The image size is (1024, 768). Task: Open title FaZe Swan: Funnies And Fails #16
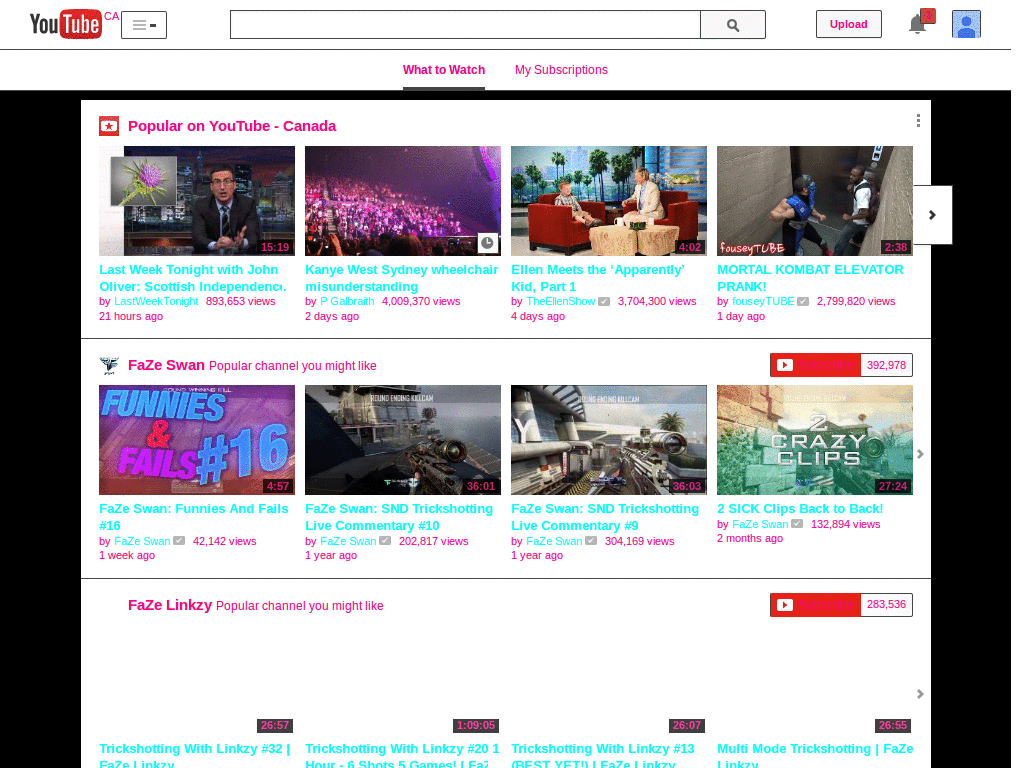pos(194,517)
